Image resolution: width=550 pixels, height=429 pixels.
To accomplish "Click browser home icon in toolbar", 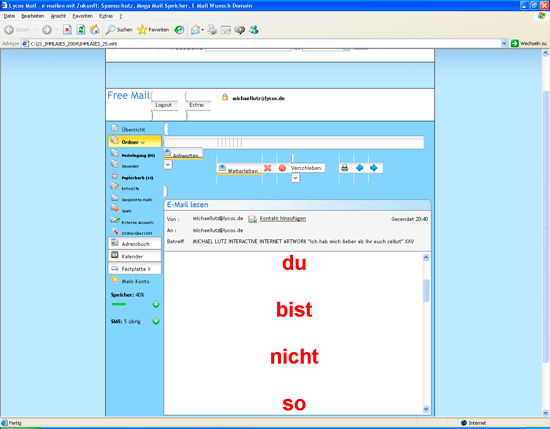I will point(95,30).
